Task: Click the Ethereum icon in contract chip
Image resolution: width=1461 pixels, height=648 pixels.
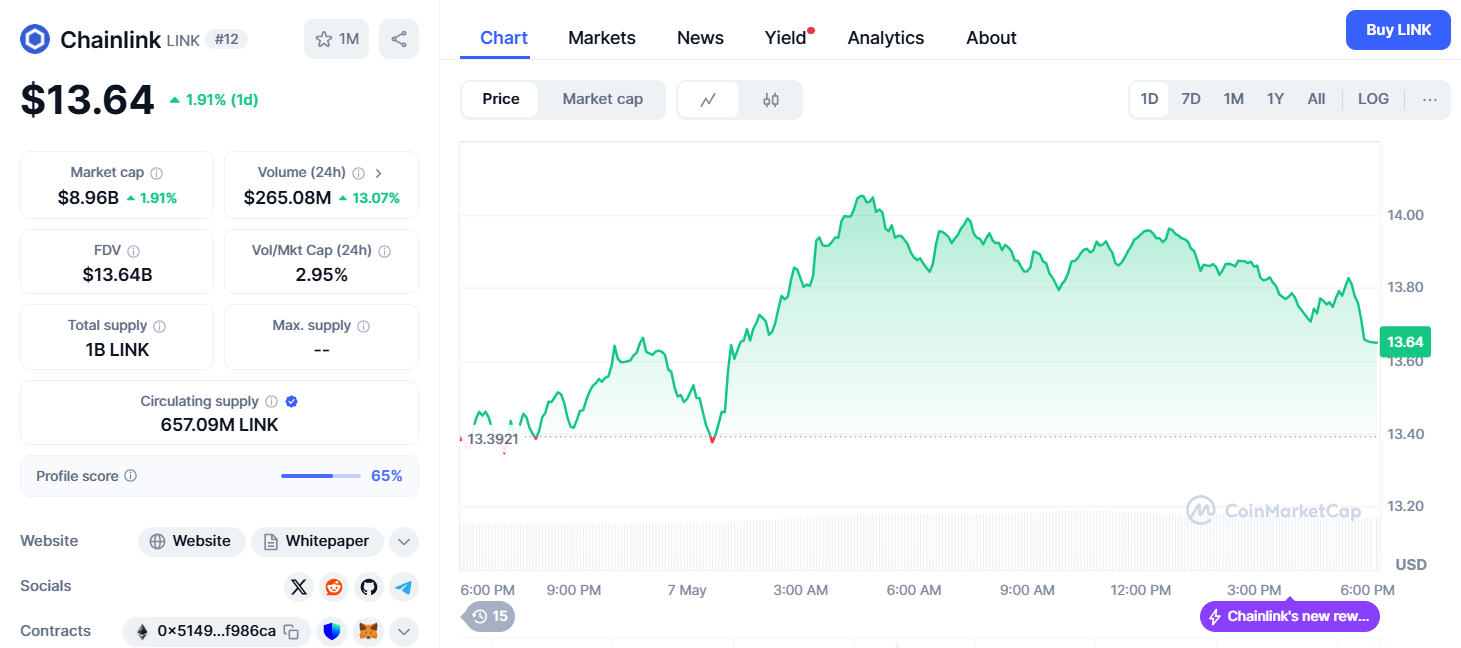Action: click(142, 631)
